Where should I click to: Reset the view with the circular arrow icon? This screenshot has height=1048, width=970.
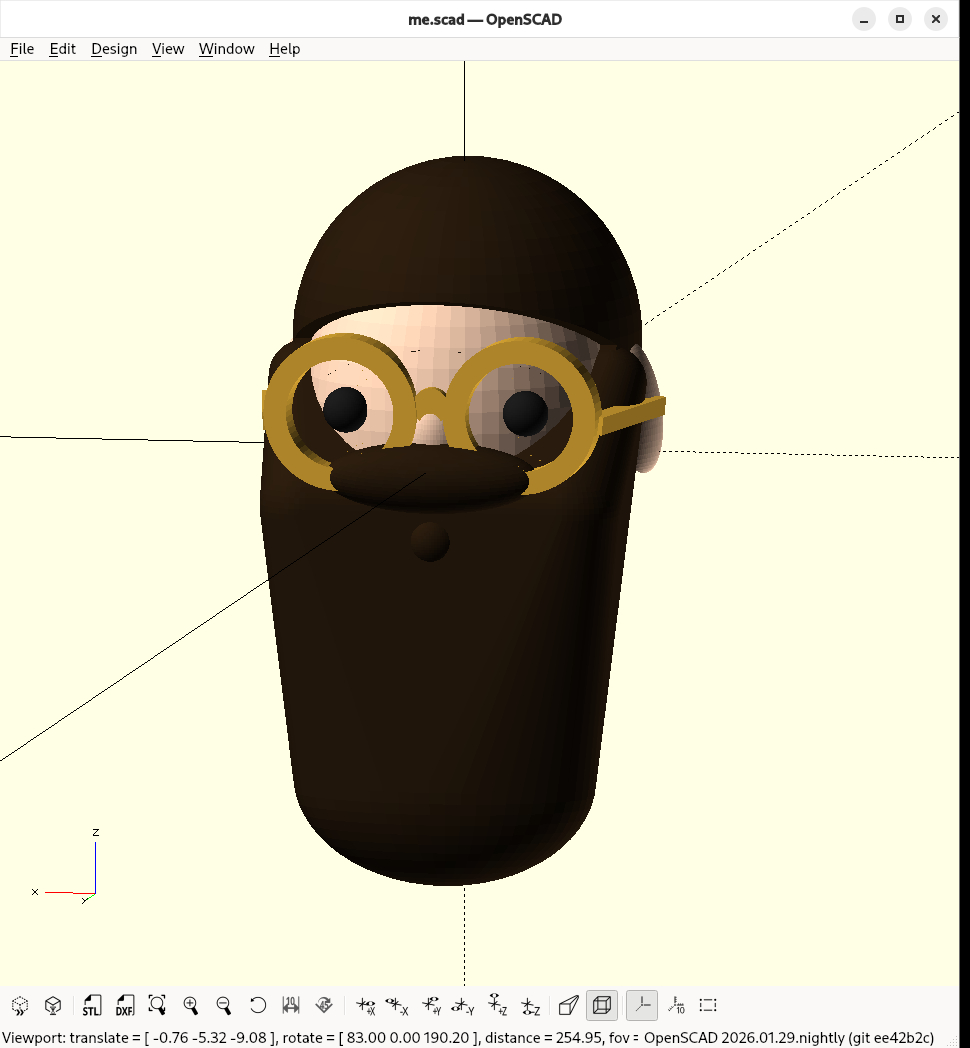point(258,1005)
